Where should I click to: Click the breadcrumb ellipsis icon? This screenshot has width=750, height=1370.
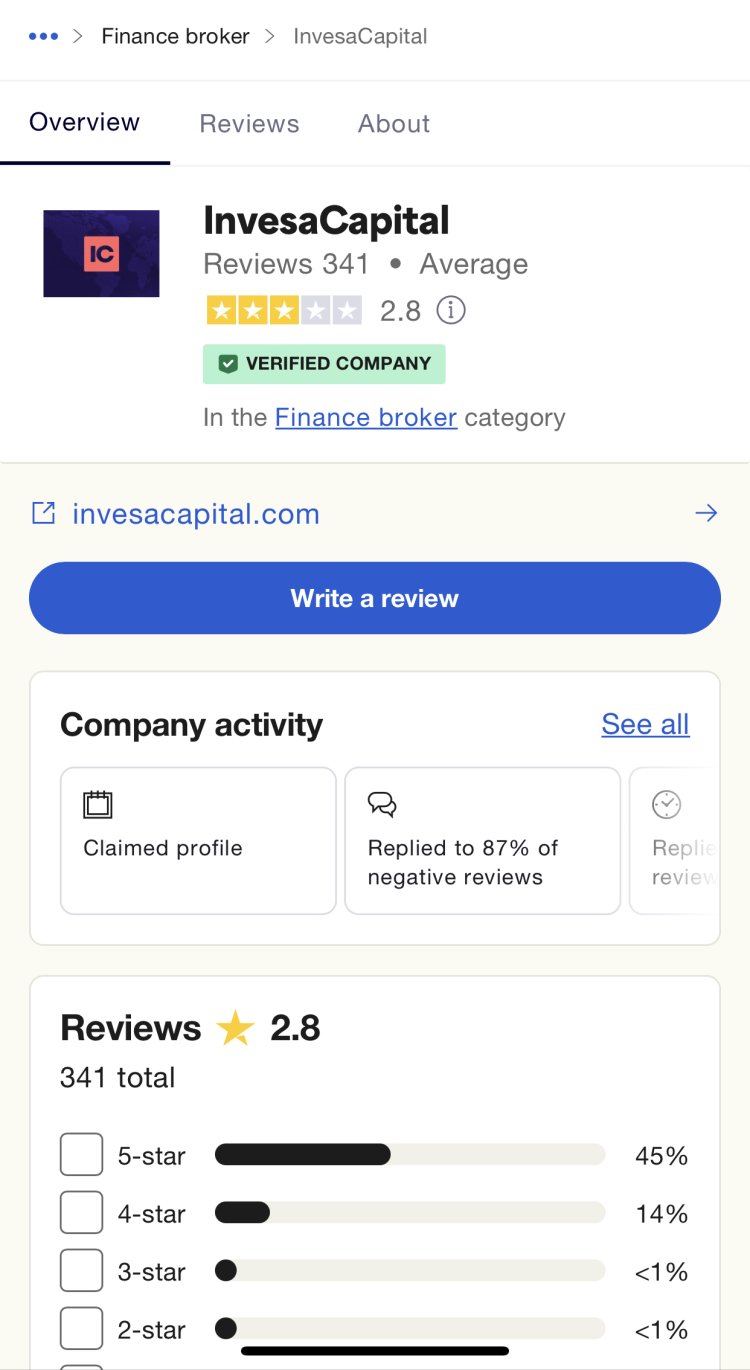point(44,35)
